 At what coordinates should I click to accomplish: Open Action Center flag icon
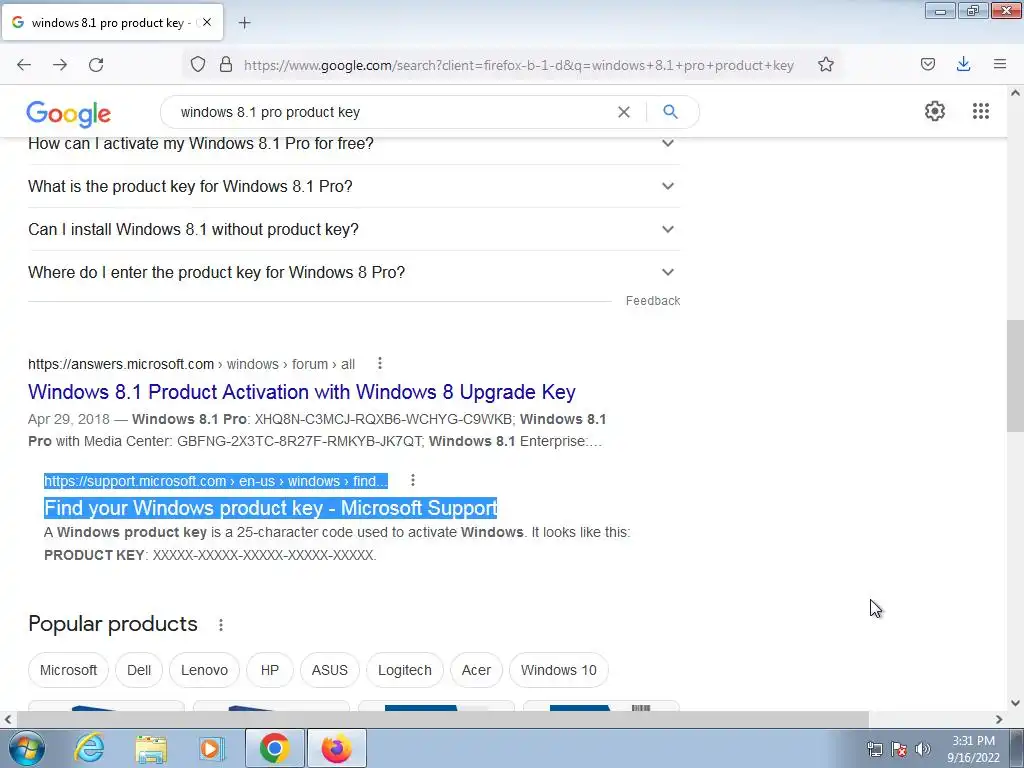tap(899, 749)
